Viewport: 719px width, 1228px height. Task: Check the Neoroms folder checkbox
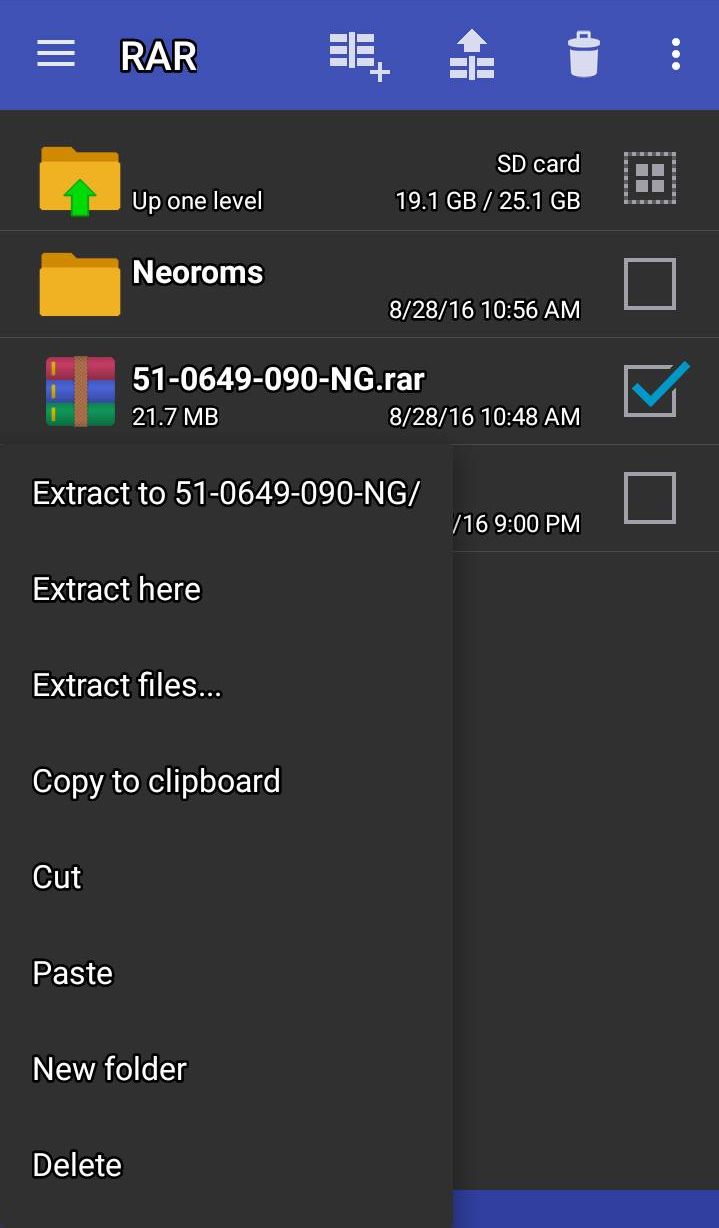[650, 284]
